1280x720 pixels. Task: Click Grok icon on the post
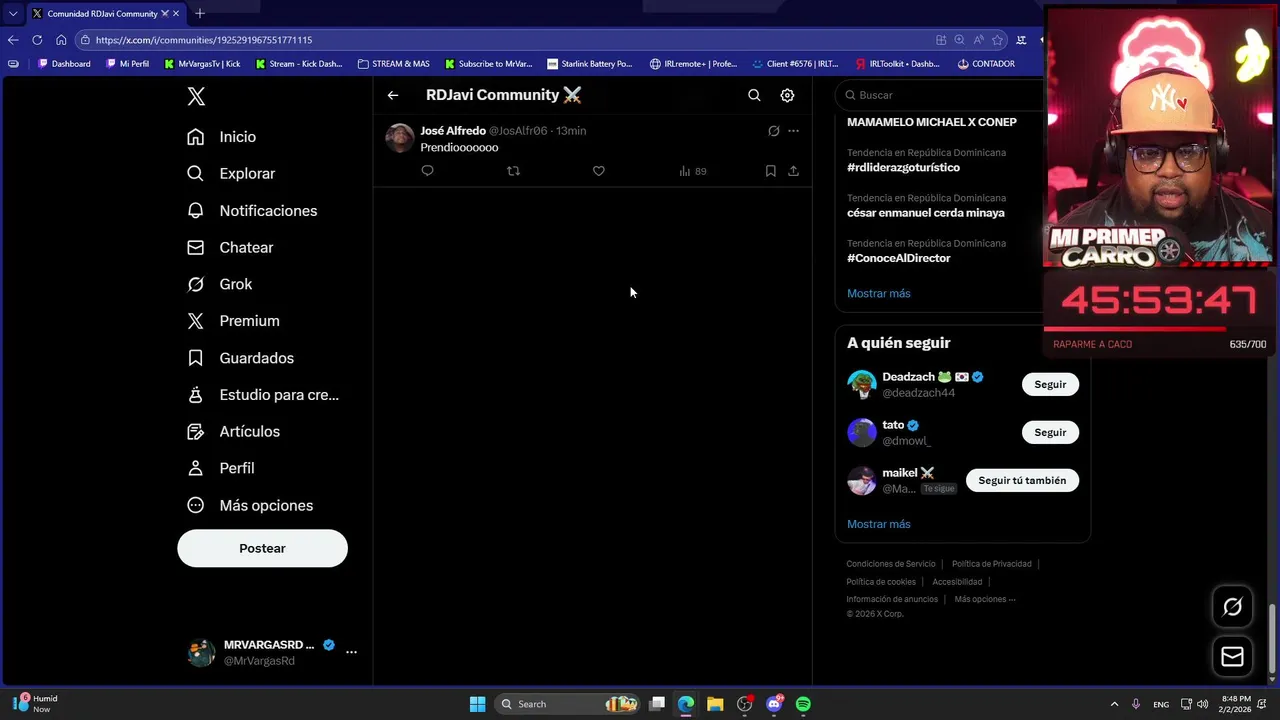tap(773, 131)
